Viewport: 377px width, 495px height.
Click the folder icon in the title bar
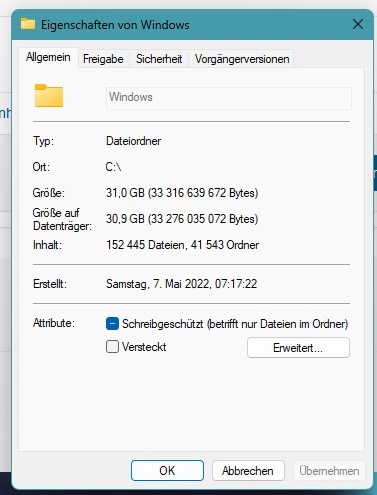pos(28,24)
